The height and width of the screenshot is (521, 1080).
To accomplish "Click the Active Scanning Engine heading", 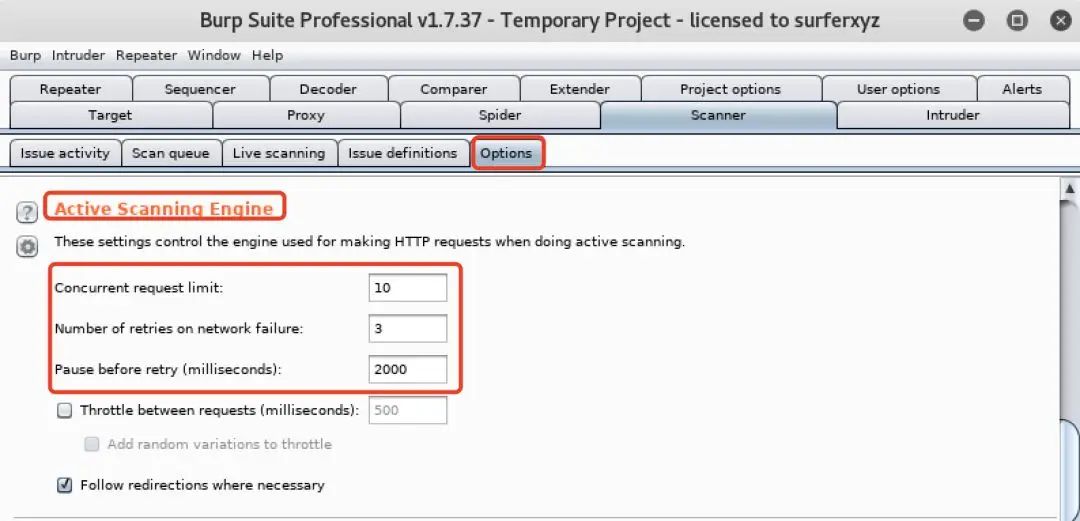I will pyautogui.click(x=164, y=208).
